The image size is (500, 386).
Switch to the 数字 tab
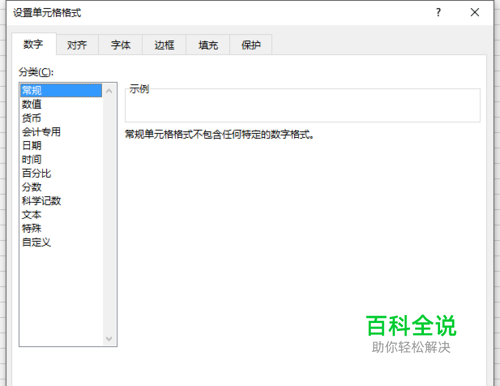point(34,44)
